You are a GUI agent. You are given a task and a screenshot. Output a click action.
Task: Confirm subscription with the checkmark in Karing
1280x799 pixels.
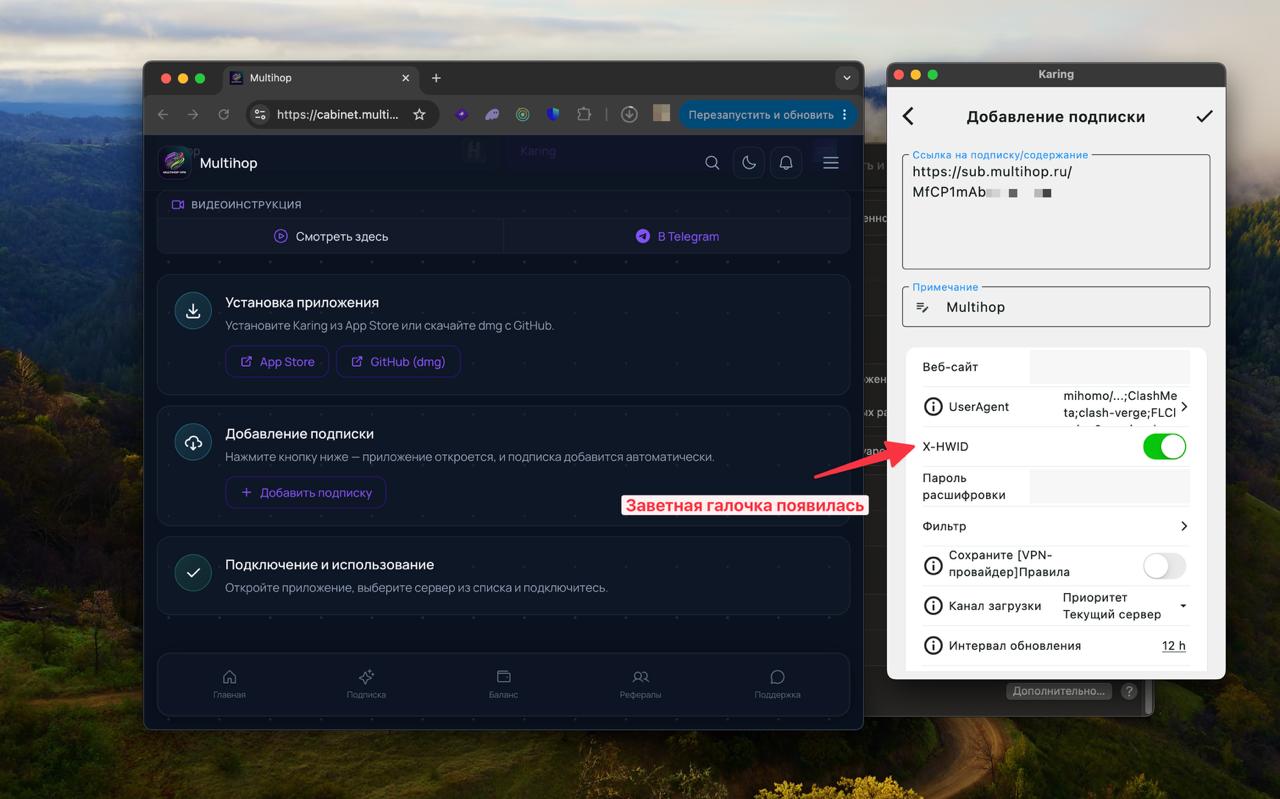(1204, 116)
